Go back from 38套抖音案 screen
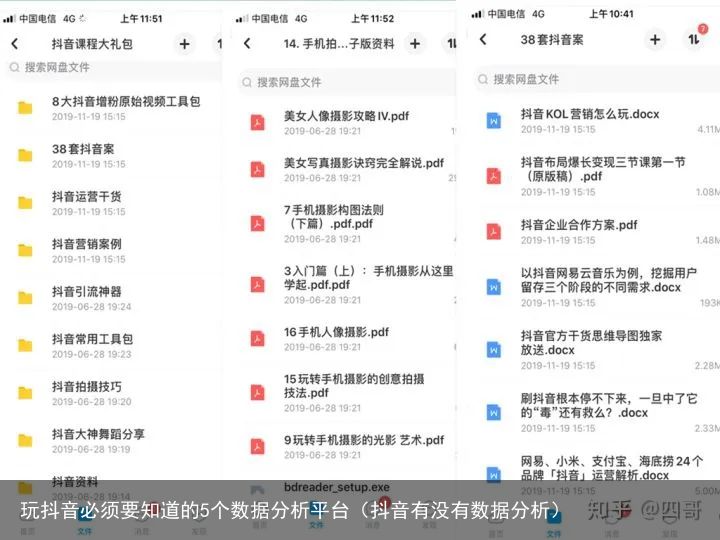 tap(483, 39)
